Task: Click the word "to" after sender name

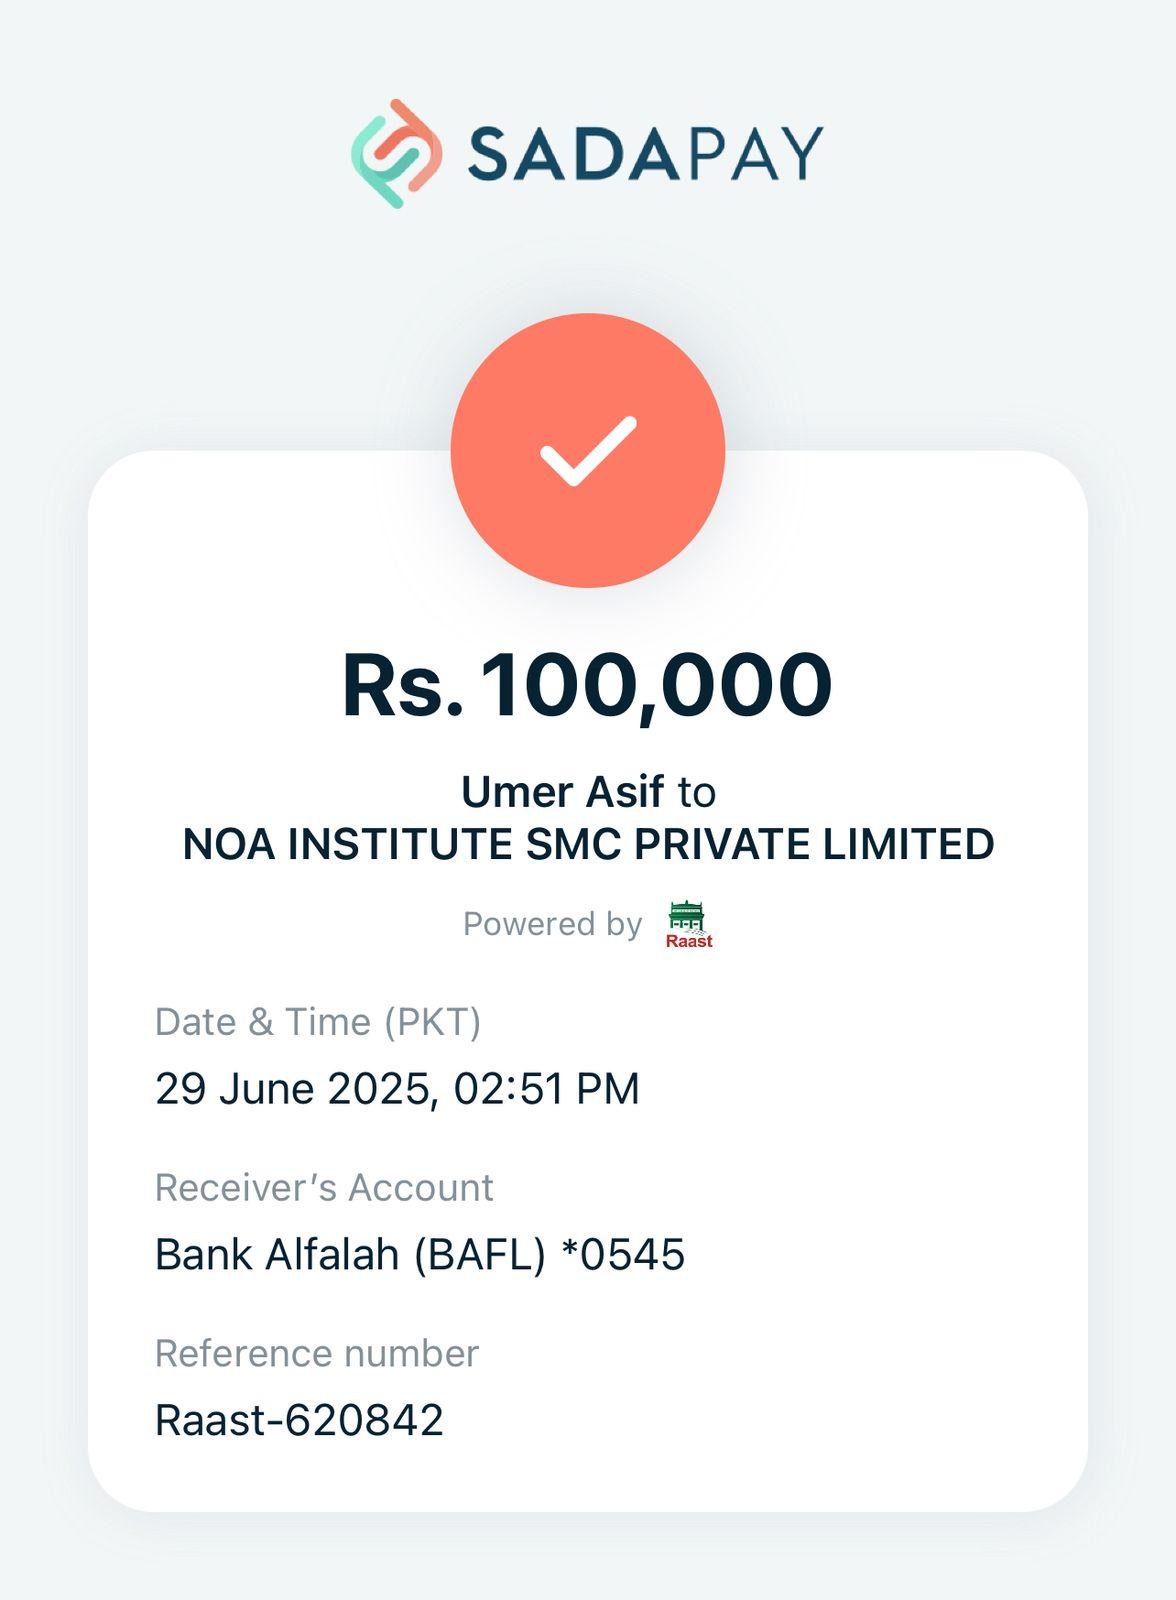Action: [696, 793]
